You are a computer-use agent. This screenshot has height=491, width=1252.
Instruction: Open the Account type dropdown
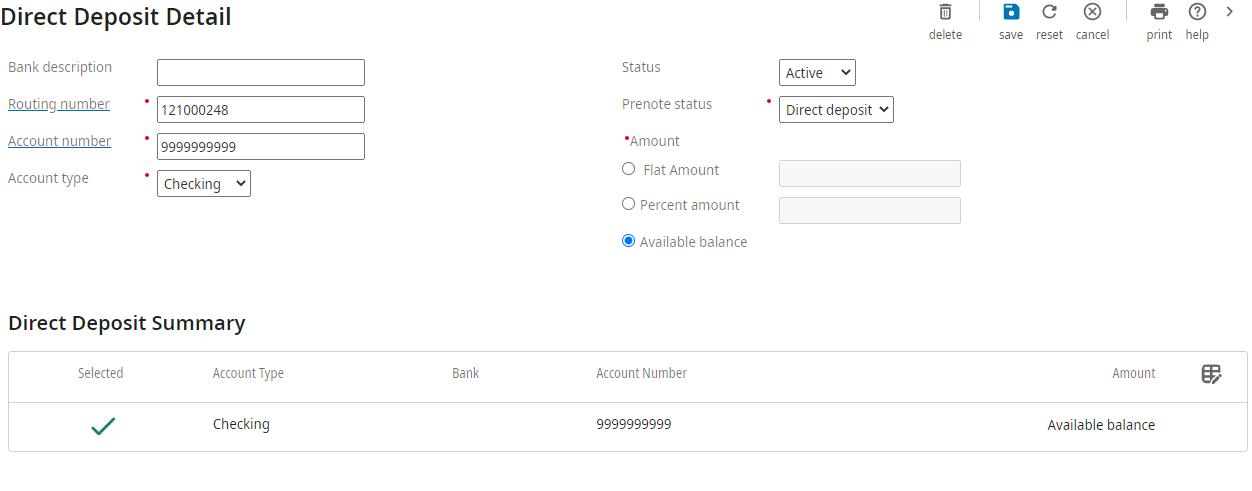pyautogui.click(x=204, y=184)
